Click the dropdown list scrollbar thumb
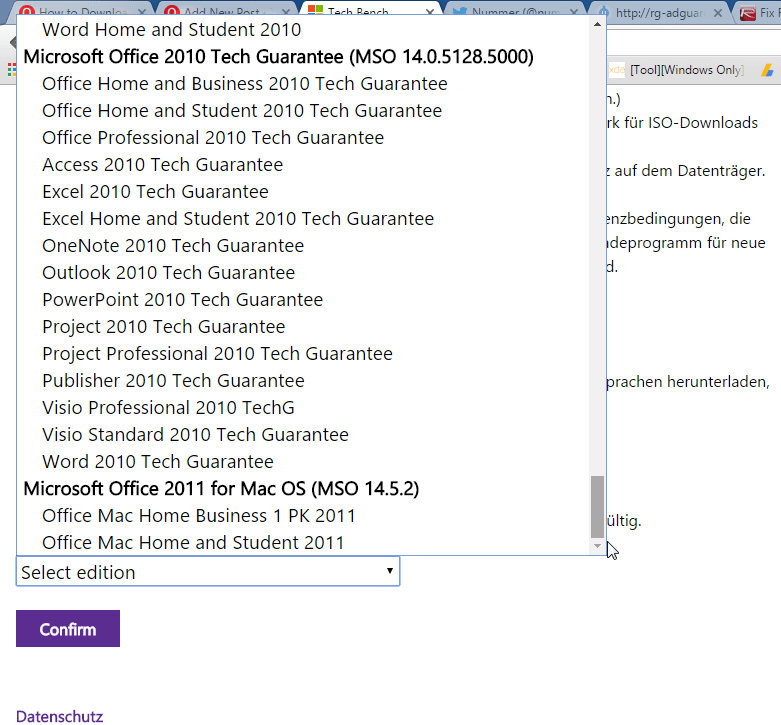This screenshot has height=725, width=781. [x=597, y=507]
